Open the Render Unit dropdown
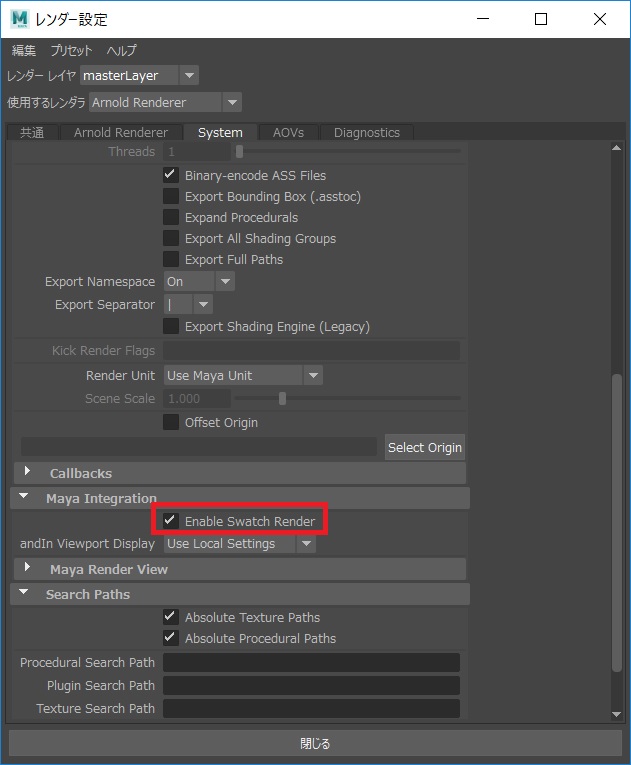 (243, 376)
